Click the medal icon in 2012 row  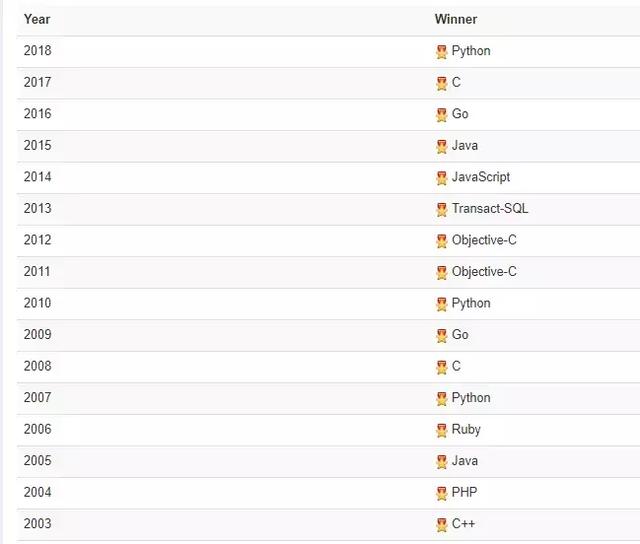442,241
